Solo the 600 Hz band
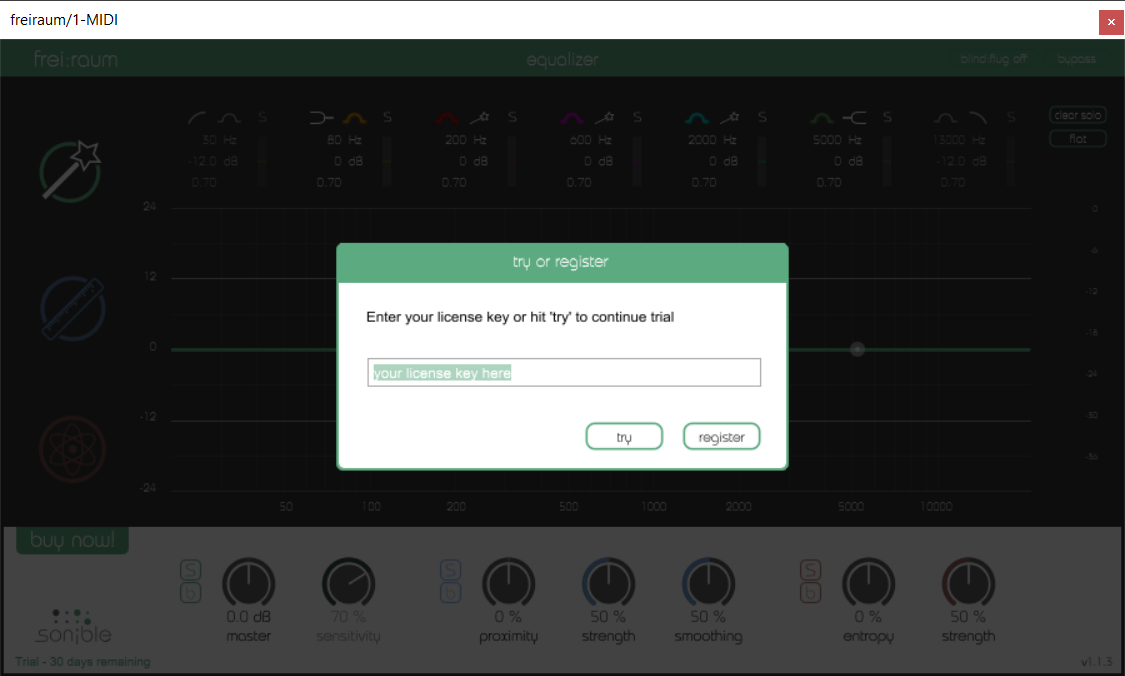The height and width of the screenshot is (676, 1125). click(637, 117)
